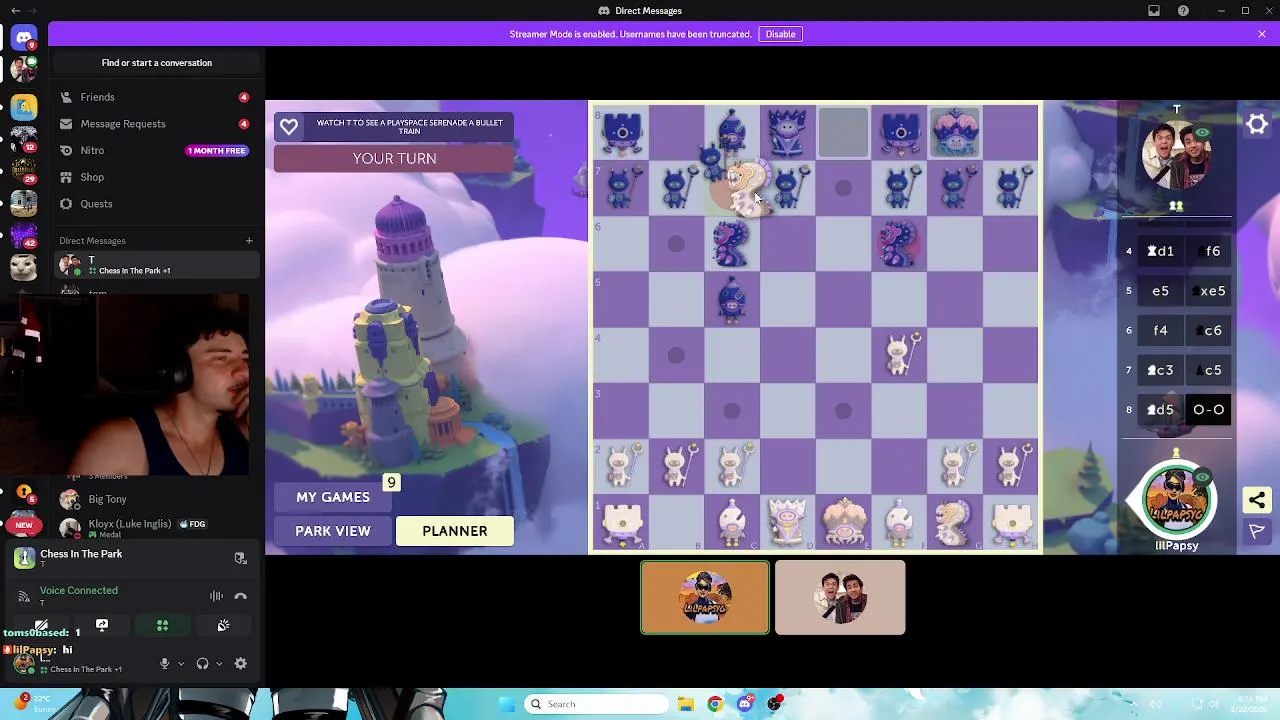Select white knight on g1
This screenshot has width=1280, height=720.
click(x=955, y=520)
